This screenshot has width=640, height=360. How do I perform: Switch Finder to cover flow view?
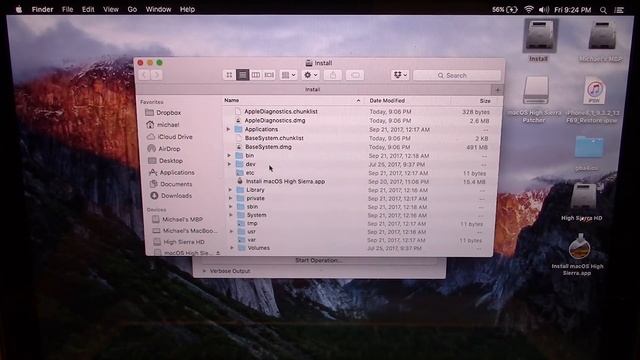coord(269,75)
